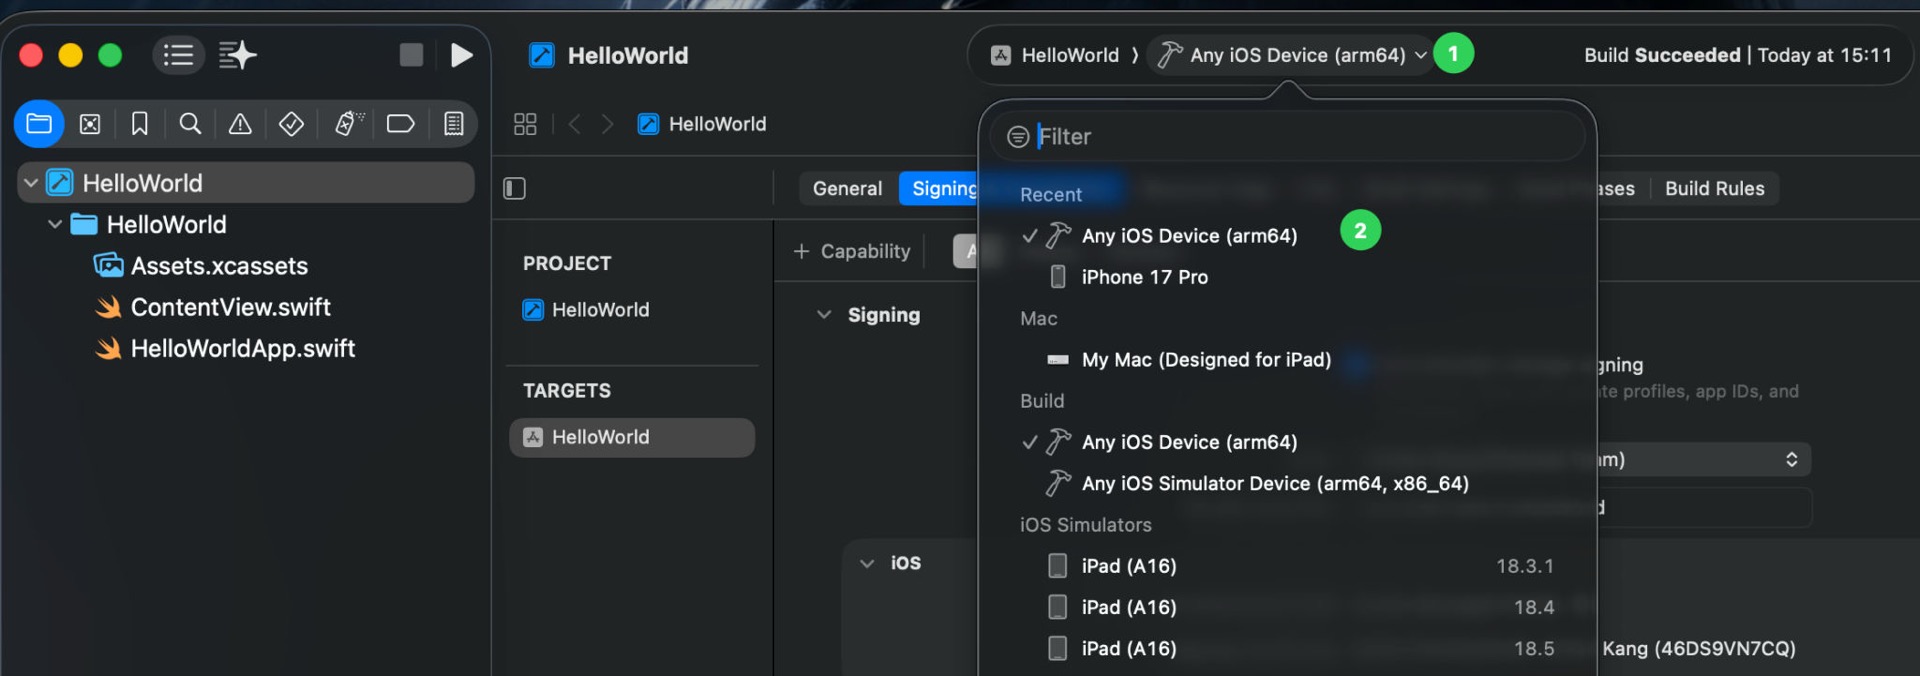The image size is (1920, 676).
Task: Pick the iPad (A16) 18.3.1 simulator
Action: pyautogui.click(x=1287, y=566)
